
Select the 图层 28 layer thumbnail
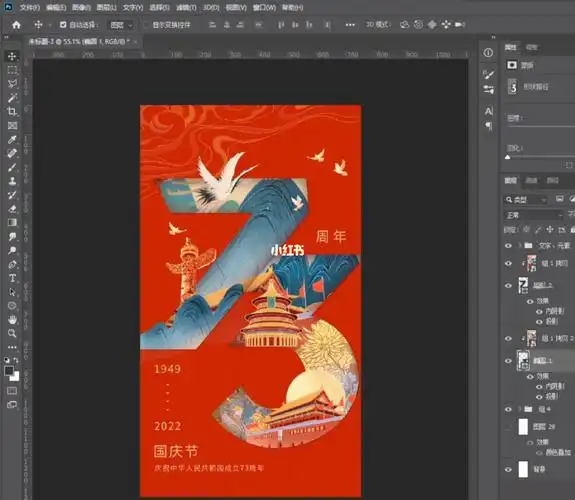point(523,427)
